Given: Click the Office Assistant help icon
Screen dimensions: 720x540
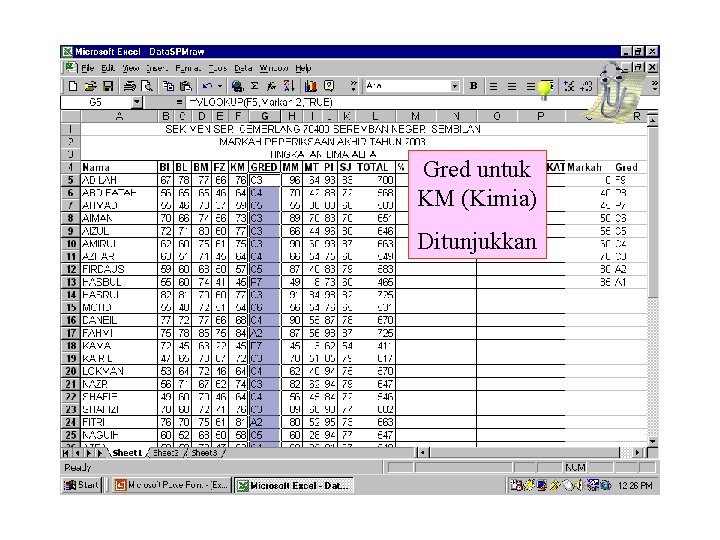Looking at the screenshot, I should pos(329,86).
